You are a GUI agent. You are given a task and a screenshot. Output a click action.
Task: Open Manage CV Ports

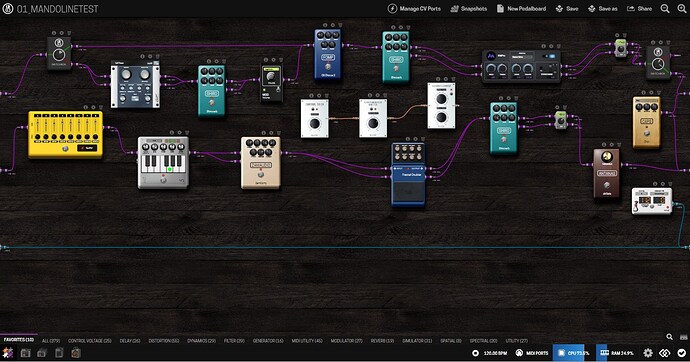[414, 8]
